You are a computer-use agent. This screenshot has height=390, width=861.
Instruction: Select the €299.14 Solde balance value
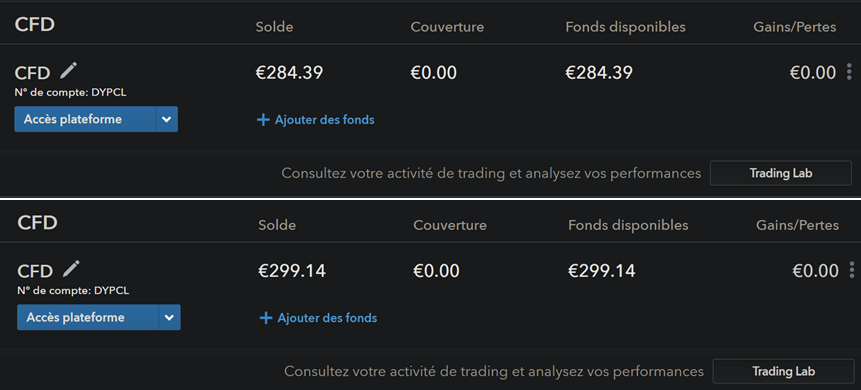(292, 270)
